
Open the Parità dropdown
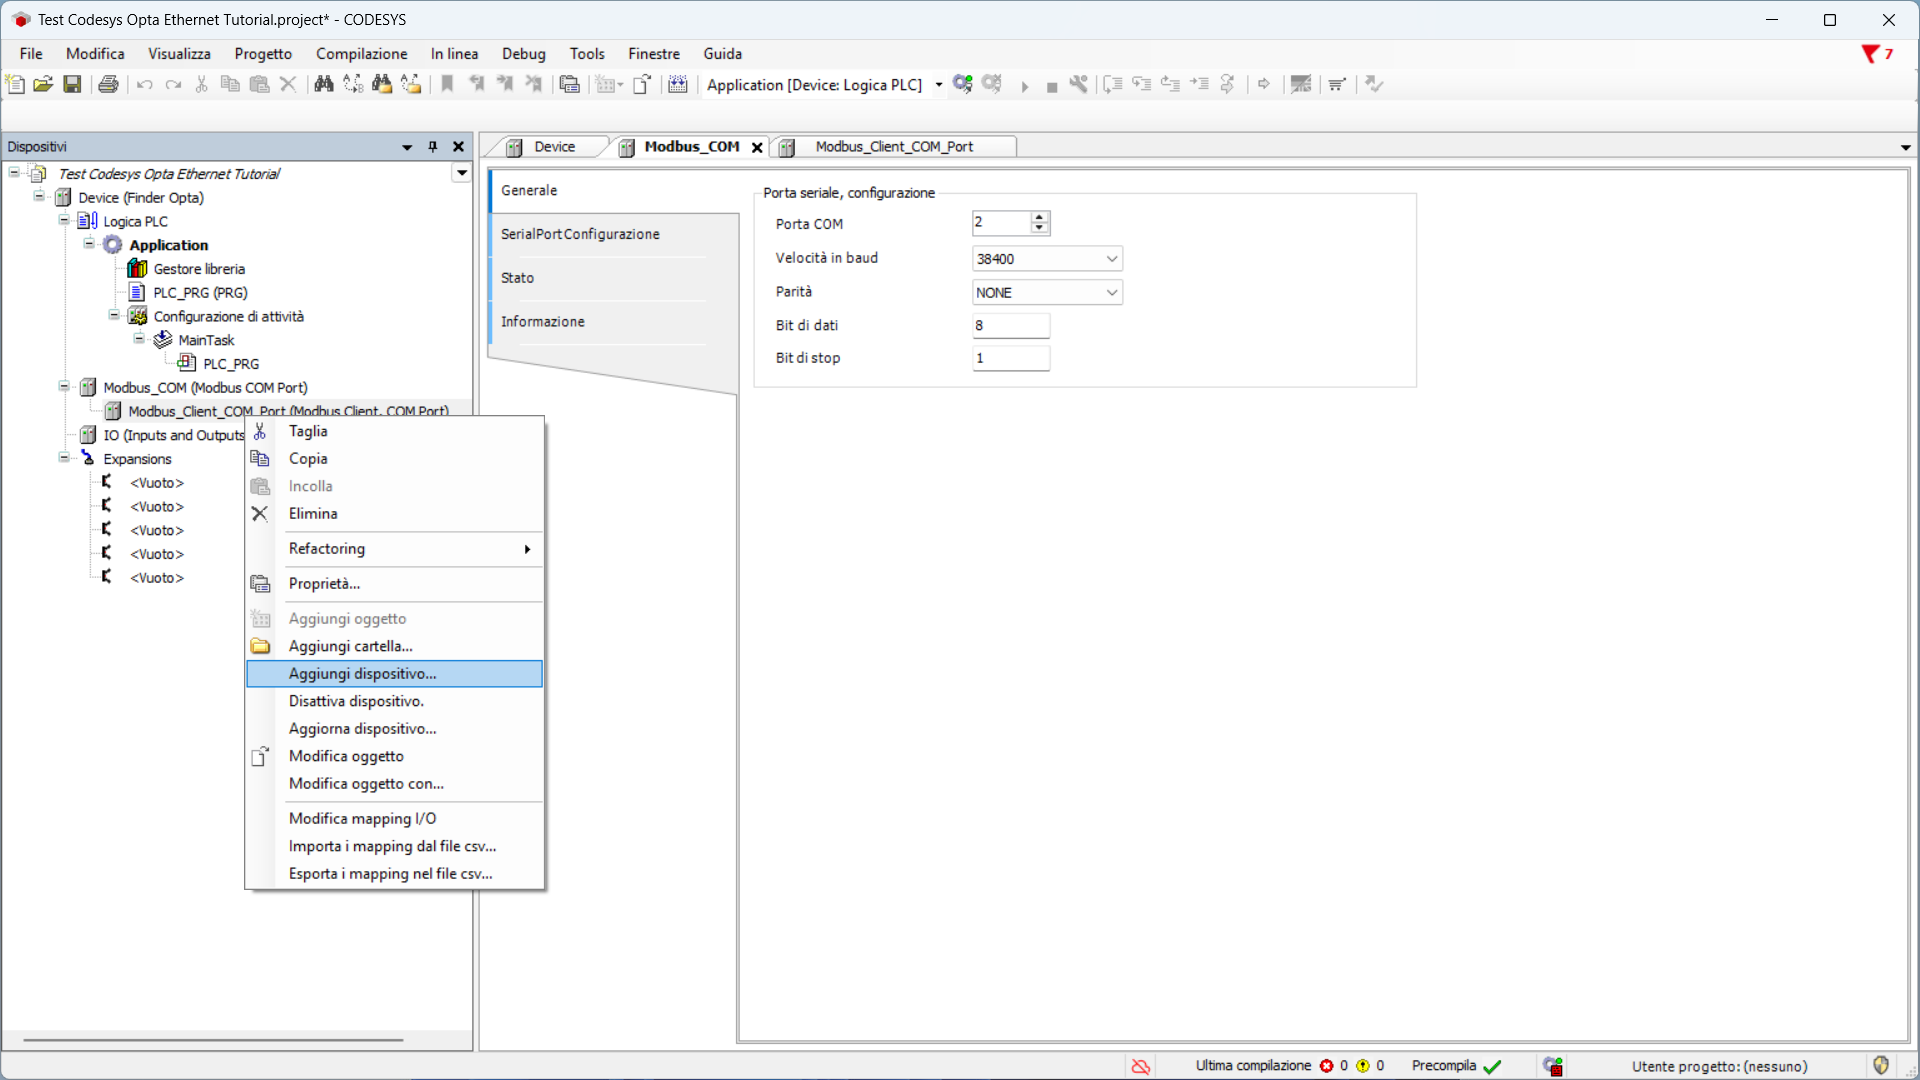(1111, 293)
